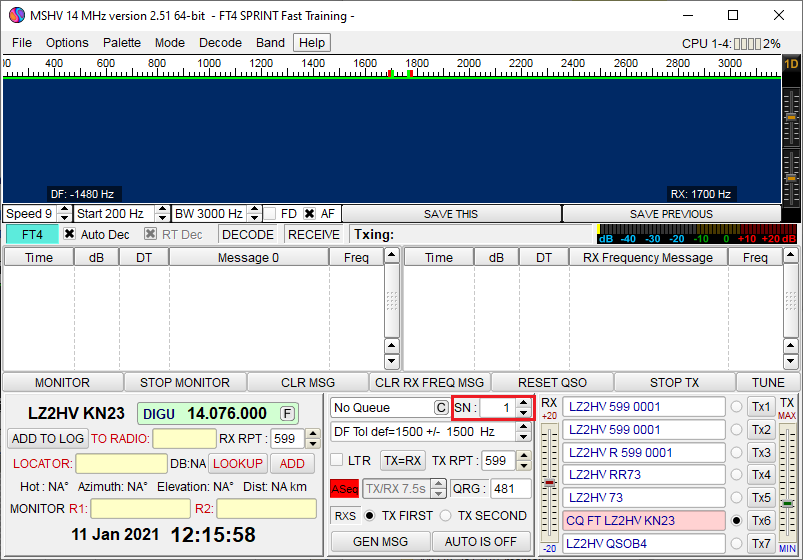Toggle the RT Dec checkbox
Screen dimensions: 803x560
click(150, 234)
